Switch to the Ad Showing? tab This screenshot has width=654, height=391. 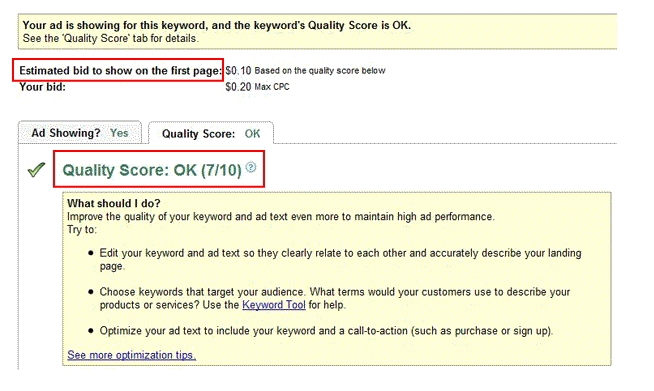coord(80,133)
